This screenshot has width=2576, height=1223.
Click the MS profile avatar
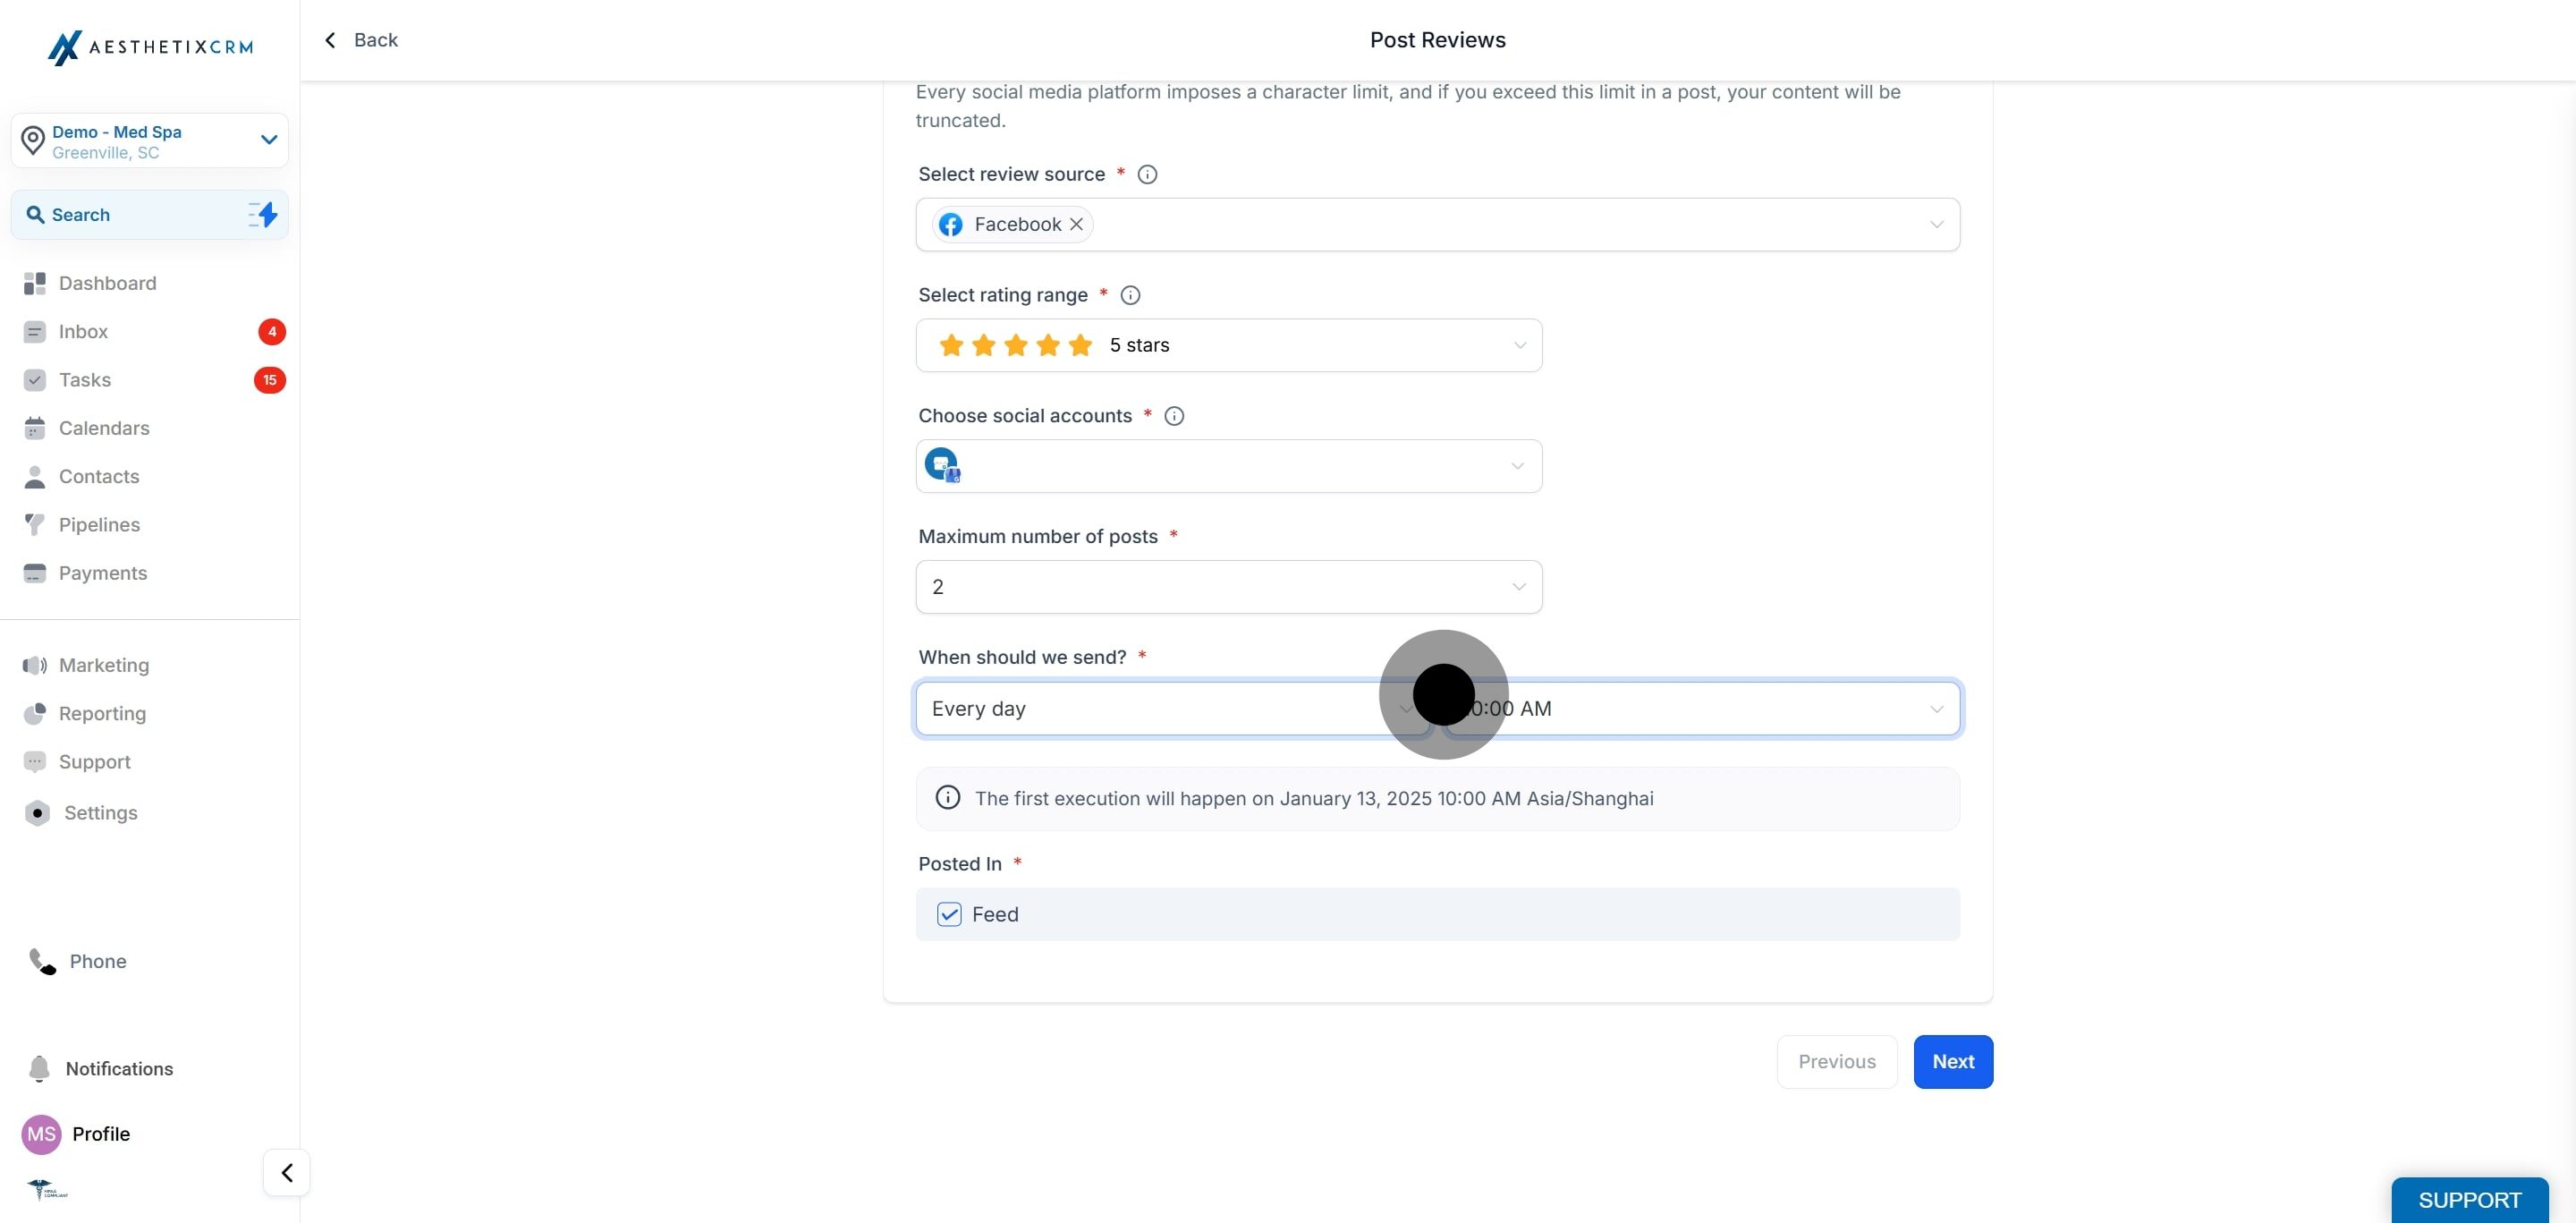pyautogui.click(x=41, y=1134)
